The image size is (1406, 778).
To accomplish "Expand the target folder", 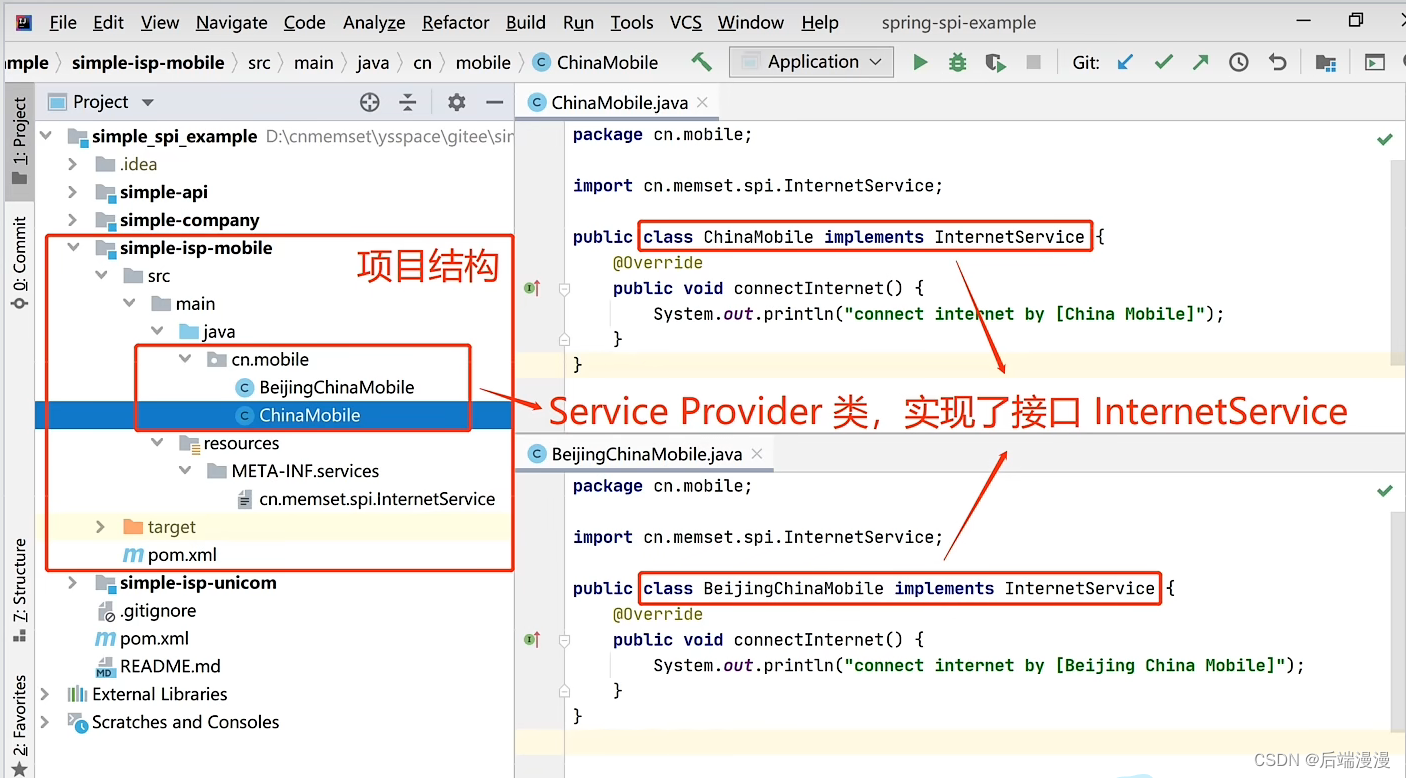I will [100, 527].
